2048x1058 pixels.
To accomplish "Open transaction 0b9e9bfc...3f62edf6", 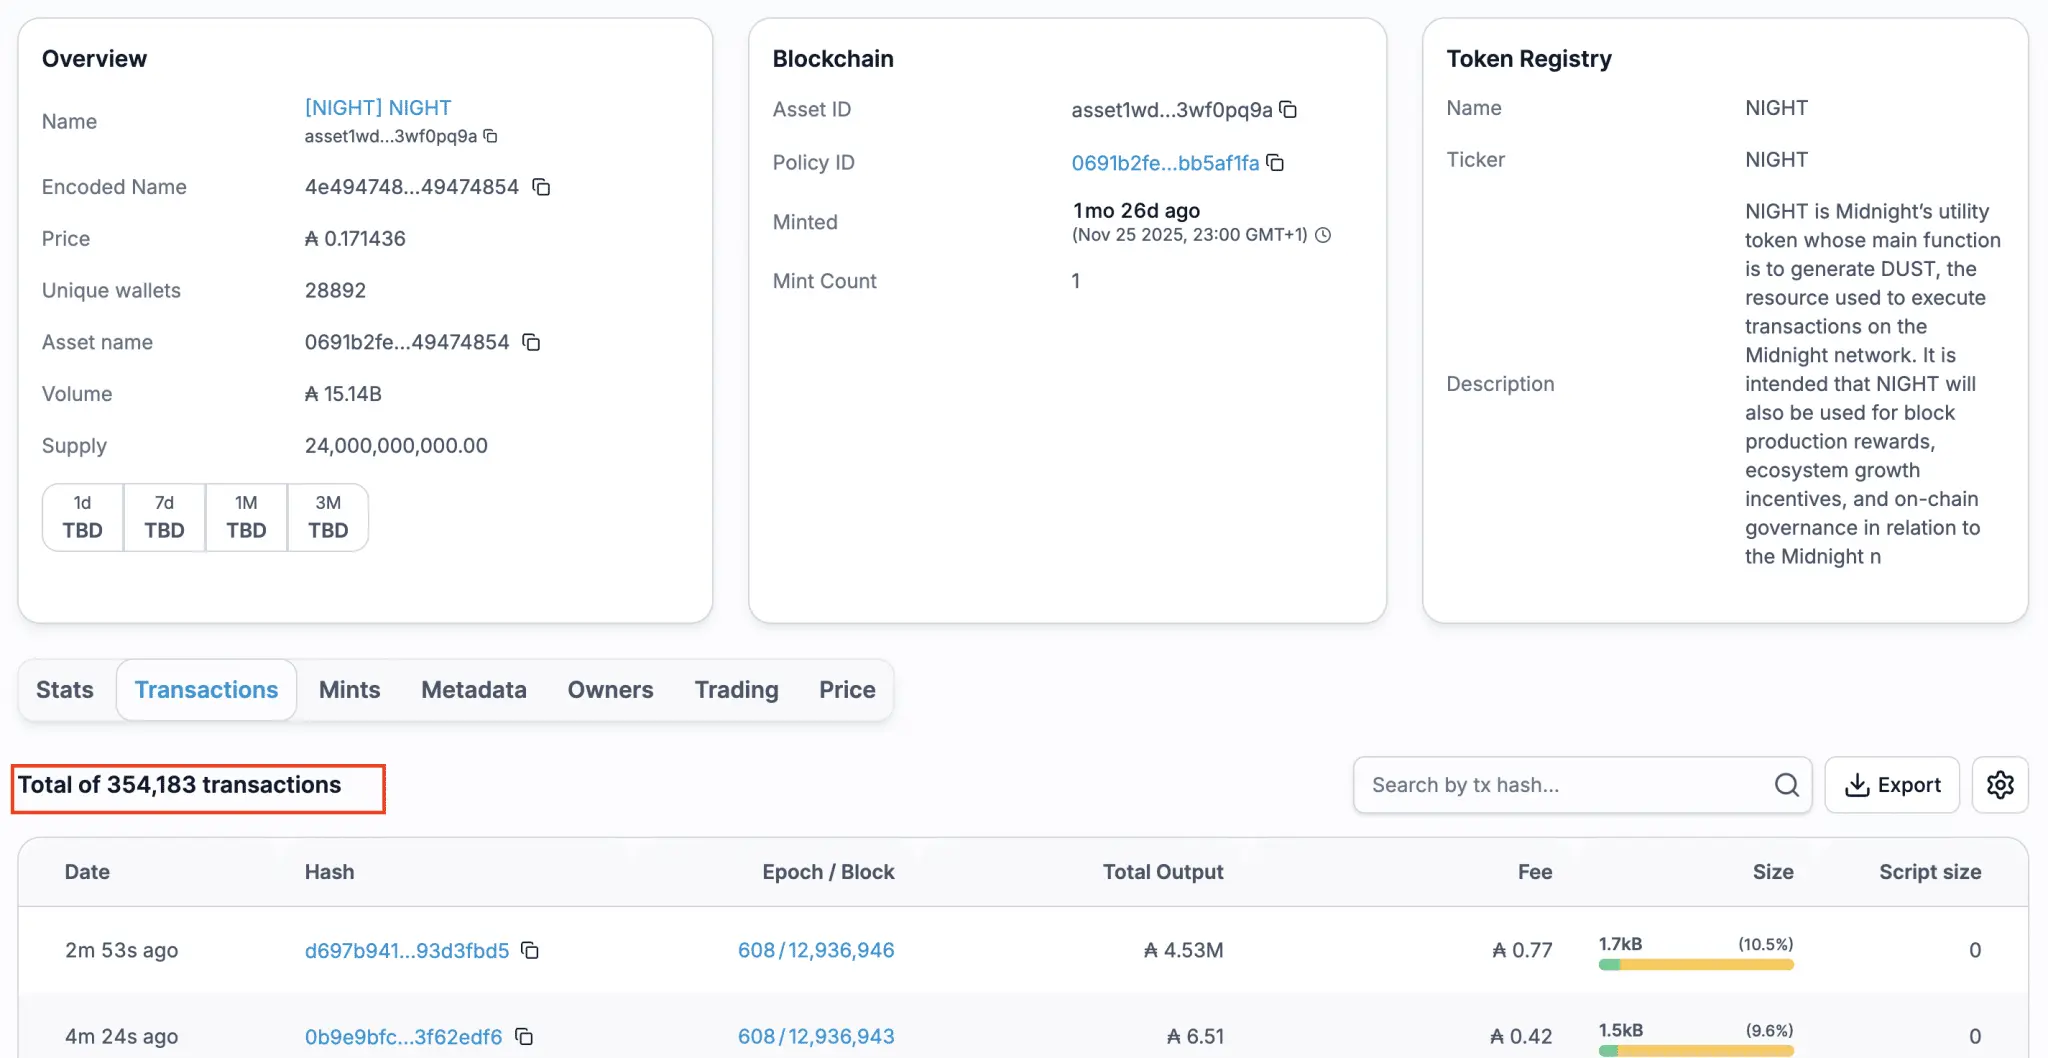I will 404,1037.
